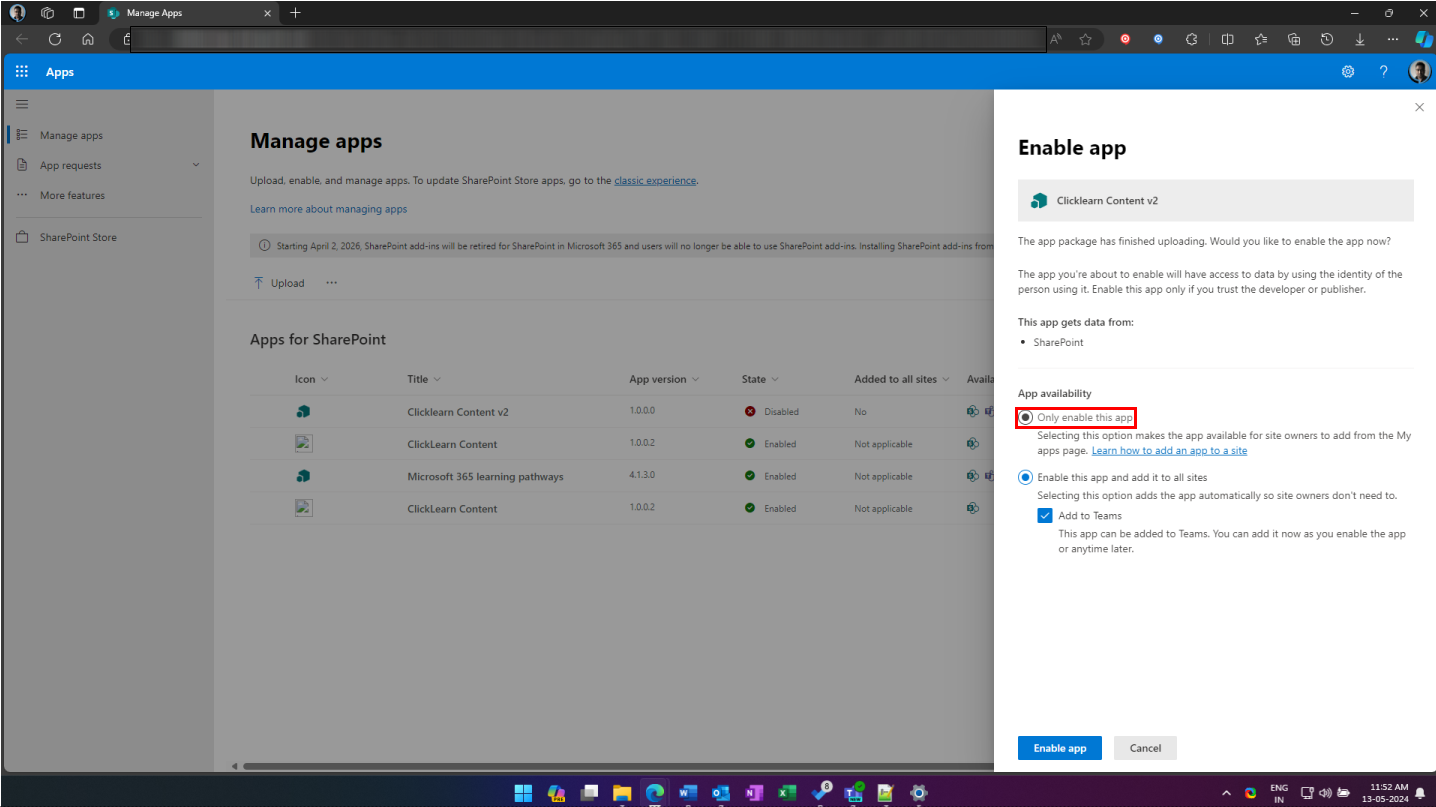The image size is (1436, 807).
Task: Open Edge downloads icon
Action: pos(1360,39)
